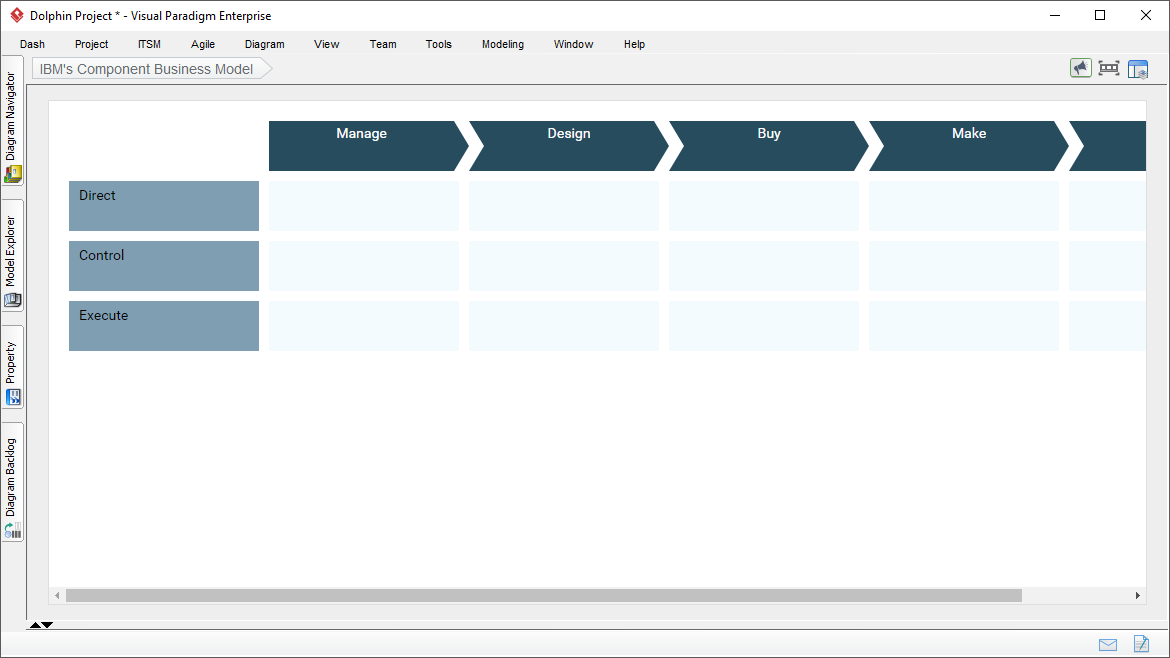Click the IBM's Component Business Model breadcrumb

point(151,69)
